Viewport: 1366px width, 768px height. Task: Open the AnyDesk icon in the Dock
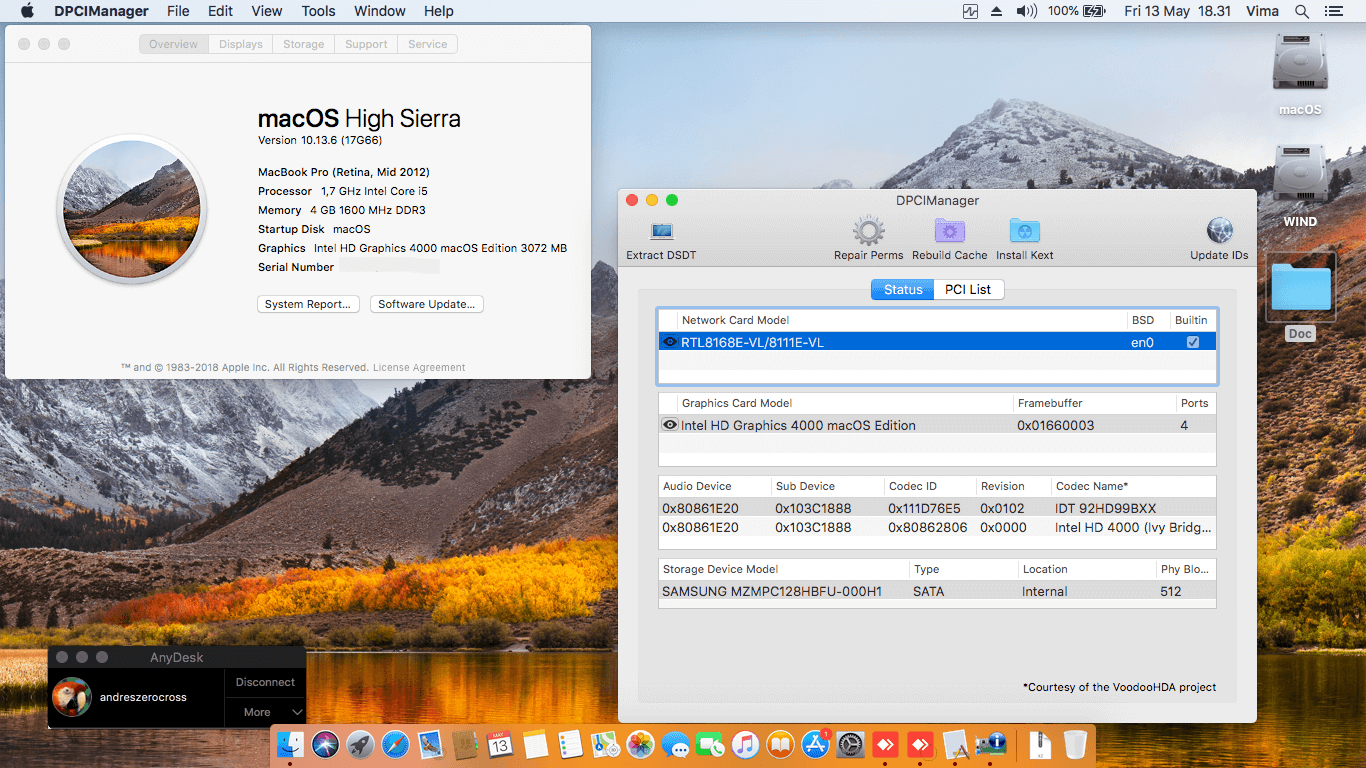(x=884, y=745)
